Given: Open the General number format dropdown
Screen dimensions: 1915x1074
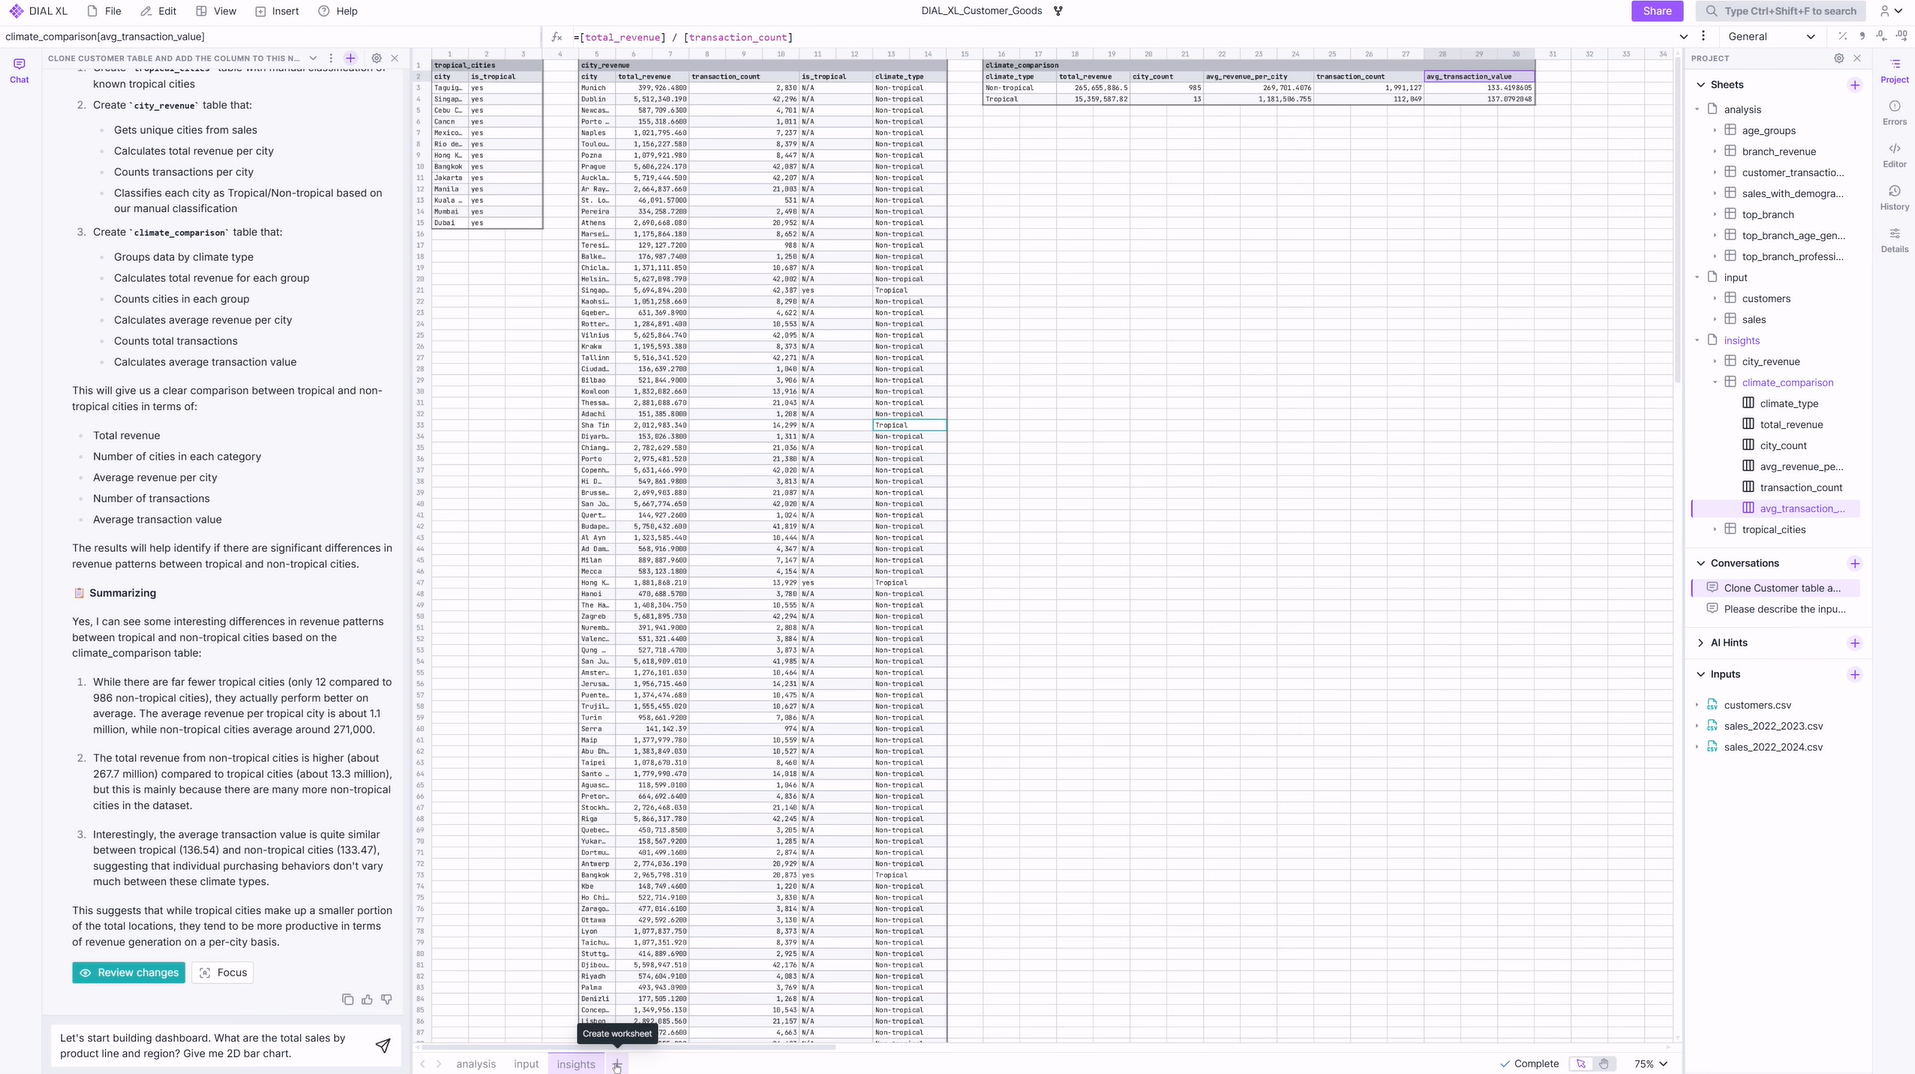Looking at the screenshot, I should pos(1771,36).
